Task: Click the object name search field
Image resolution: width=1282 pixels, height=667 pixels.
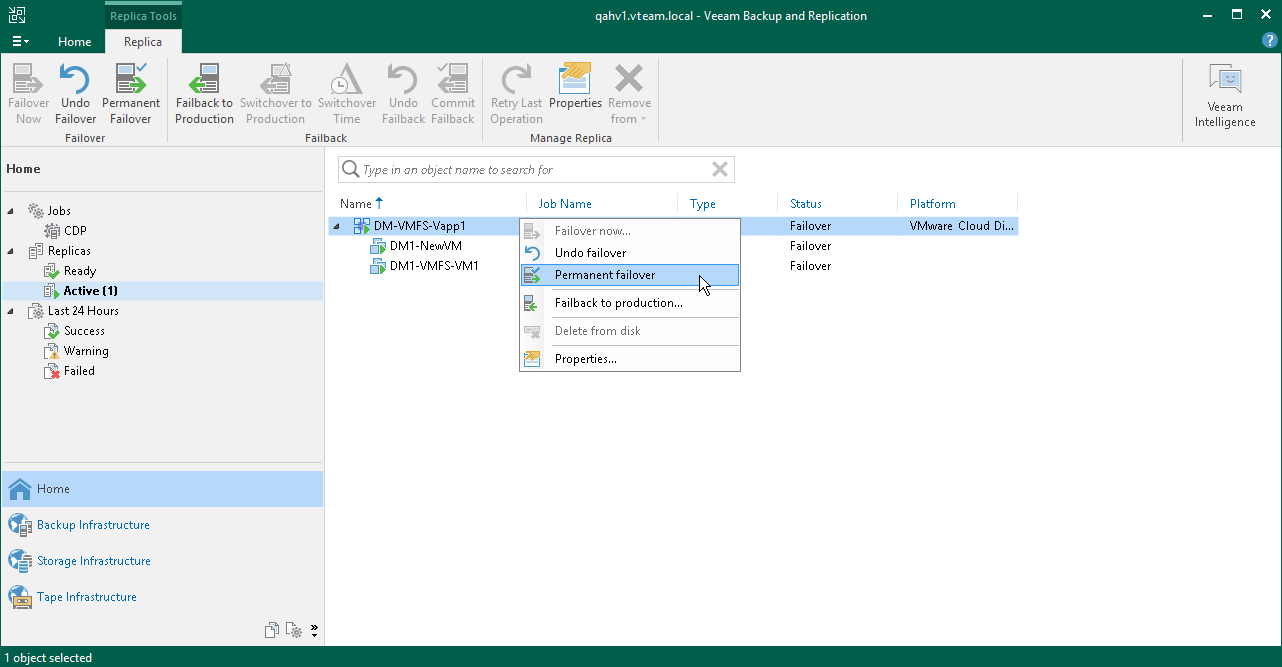Action: click(530, 170)
